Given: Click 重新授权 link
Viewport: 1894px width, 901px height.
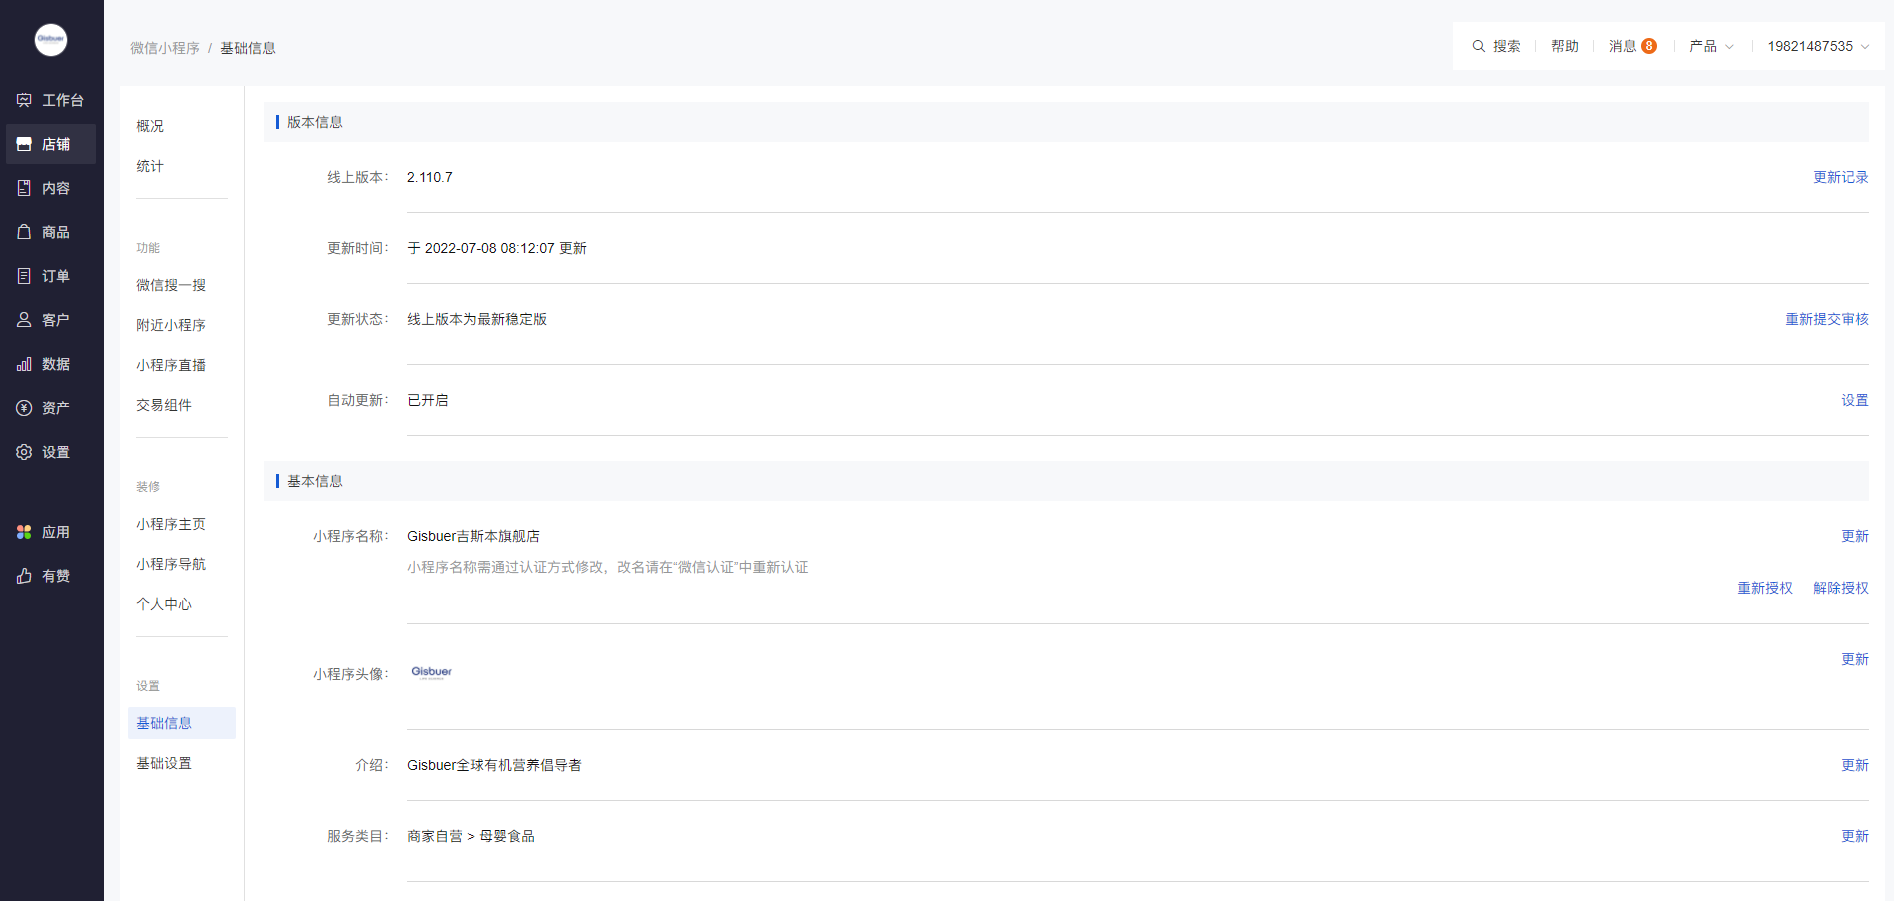Looking at the screenshot, I should [x=1765, y=588].
